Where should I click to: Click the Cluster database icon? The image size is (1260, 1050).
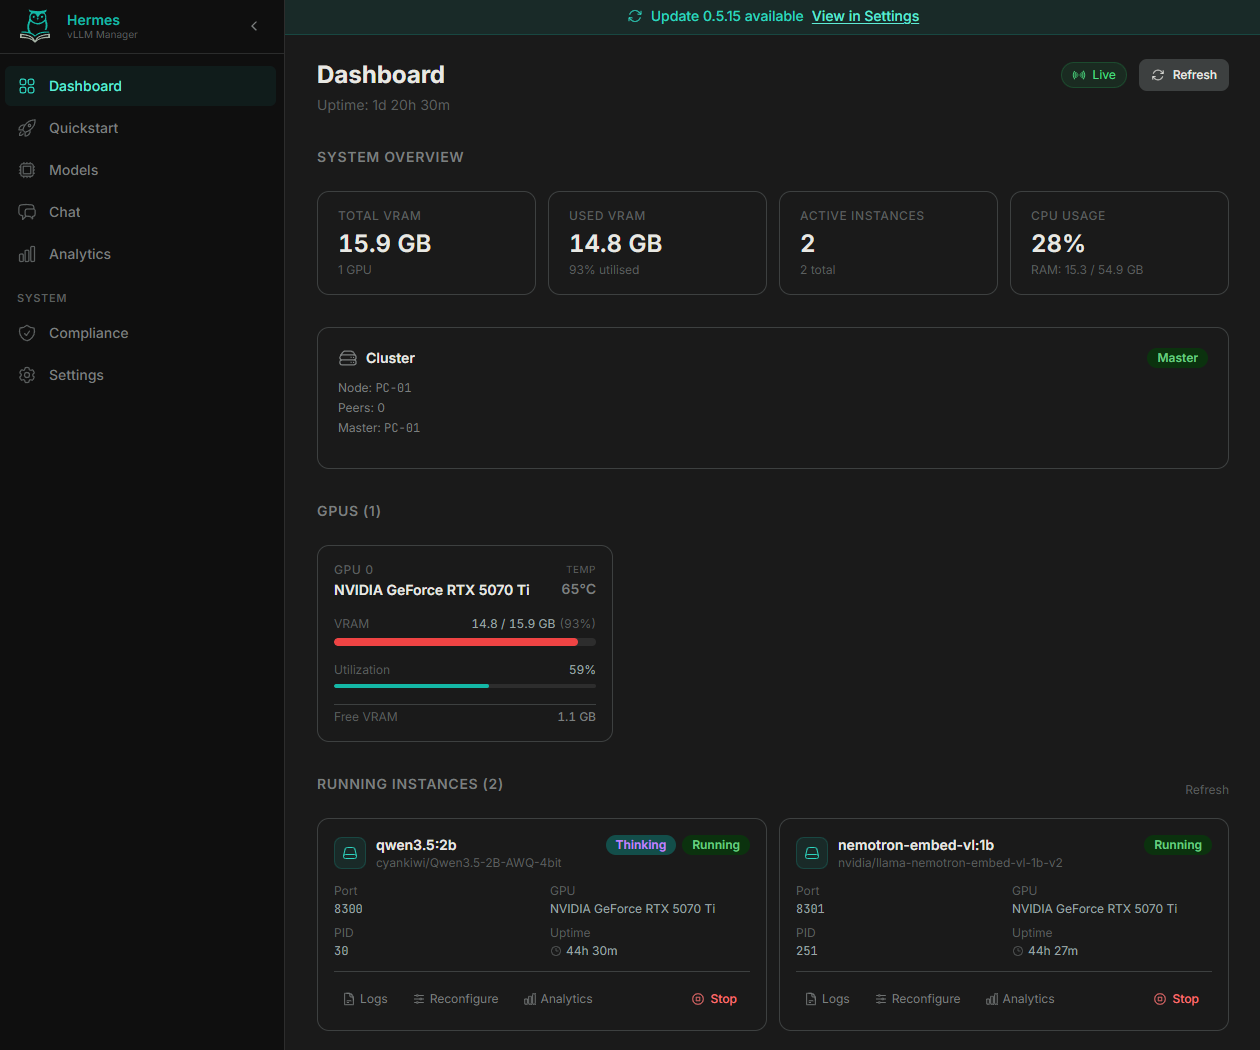click(347, 357)
